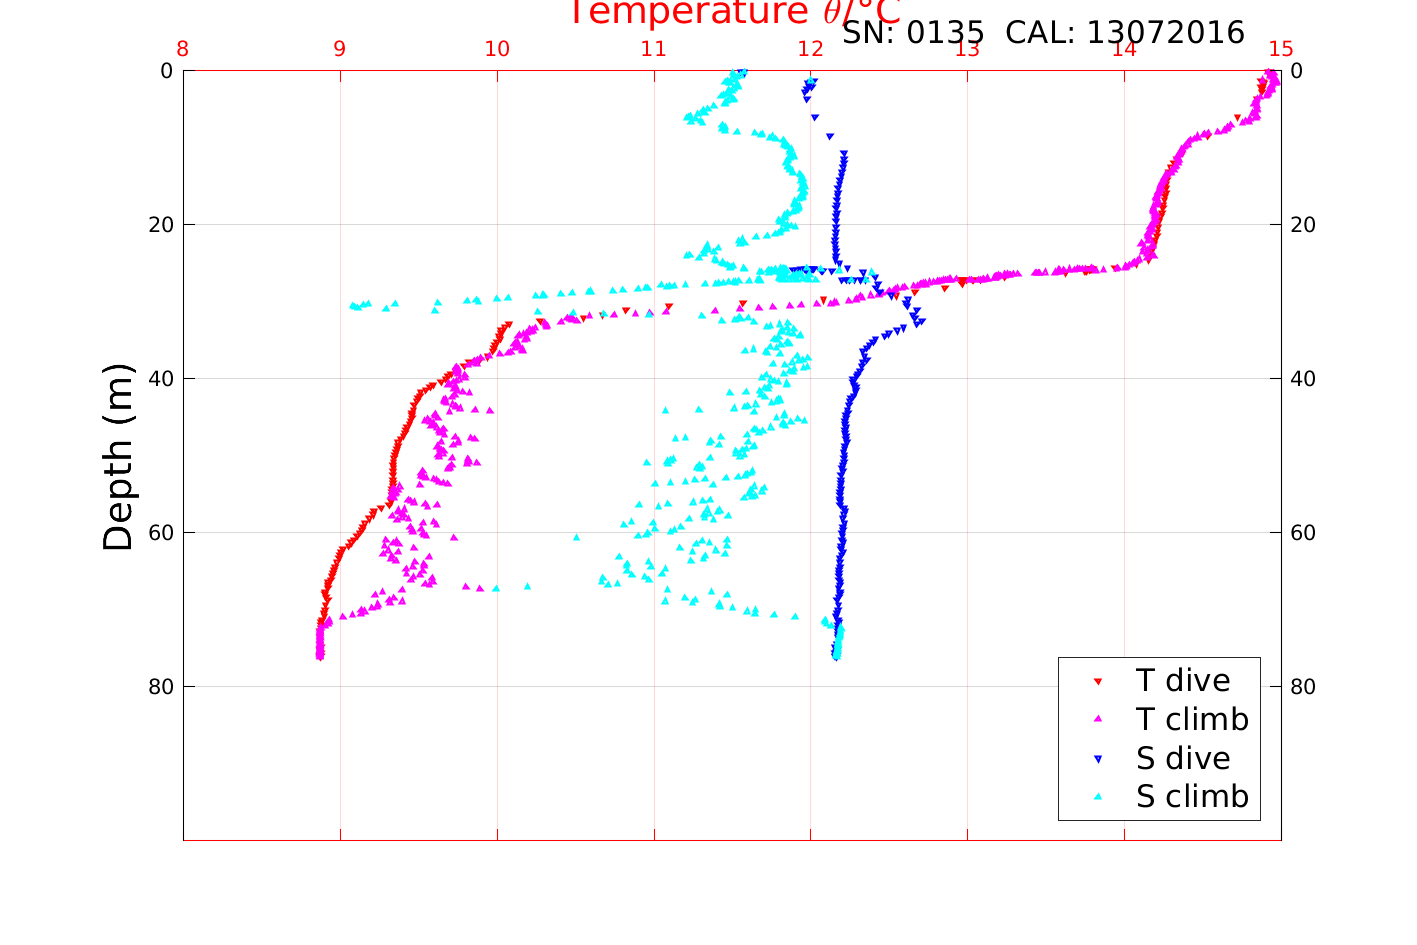Click the 'T climb' legend entry
The image size is (1417, 945).
pyautogui.click(x=1192, y=719)
